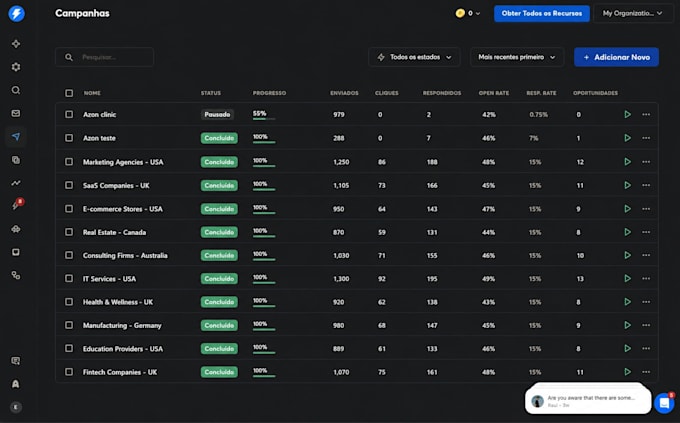Check the SaaS Companies - UK checkbox
The height and width of the screenshot is (423, 680).
coord(69,185)
